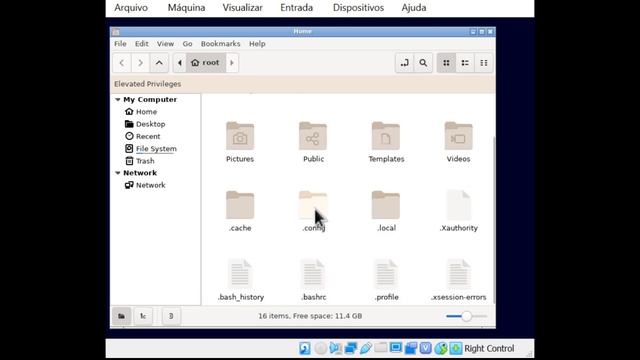
Task: Click the VirtualBox hard disk activity icon
Action: (304, 348)
